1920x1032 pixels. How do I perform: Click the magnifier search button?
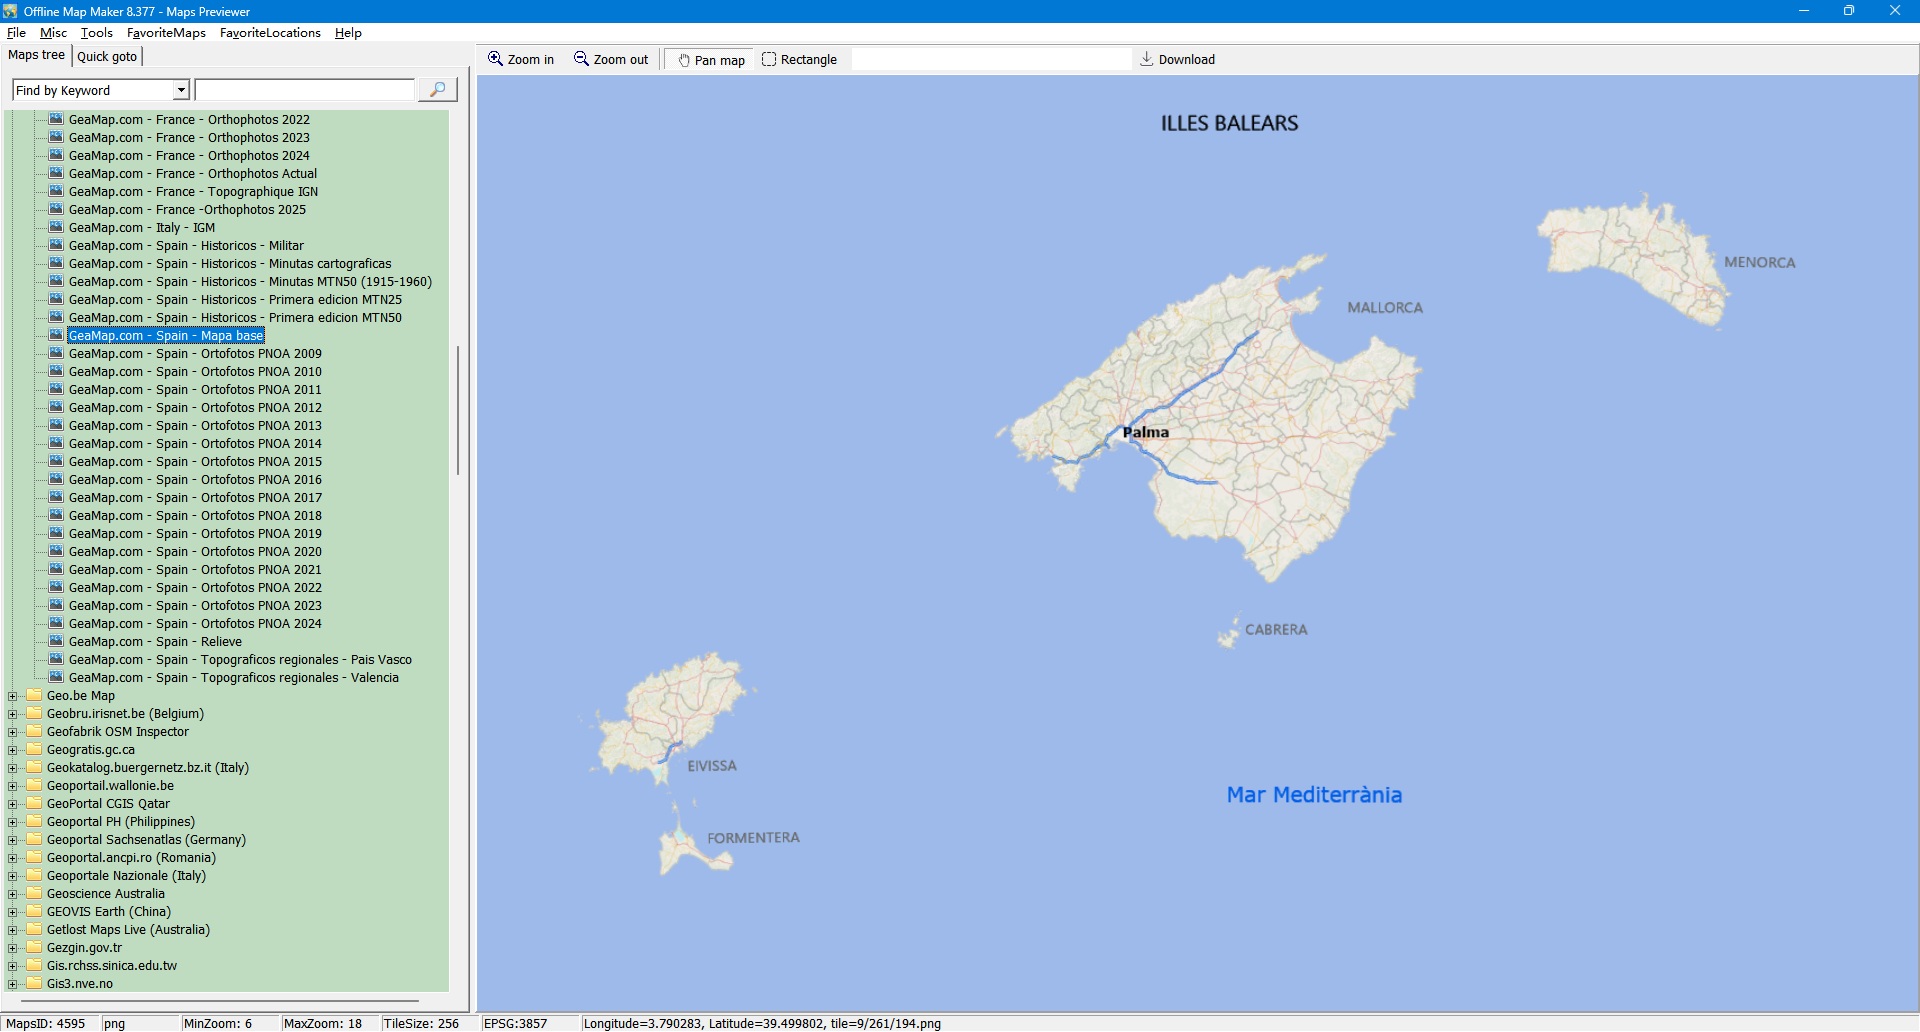coord(437,90)
